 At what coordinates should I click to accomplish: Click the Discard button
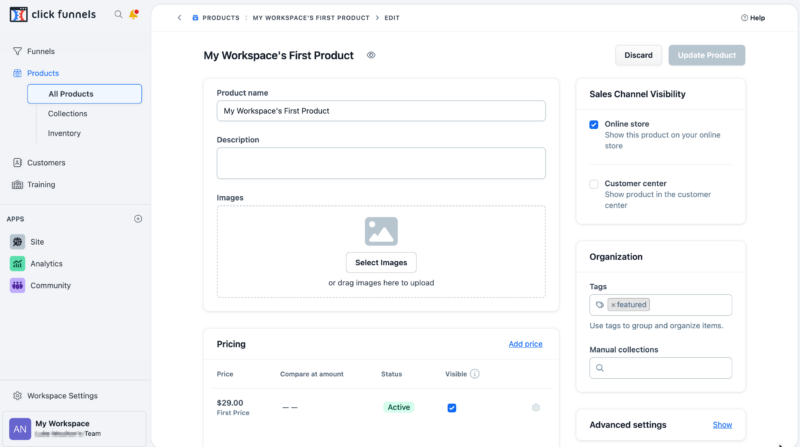(638, 55)
